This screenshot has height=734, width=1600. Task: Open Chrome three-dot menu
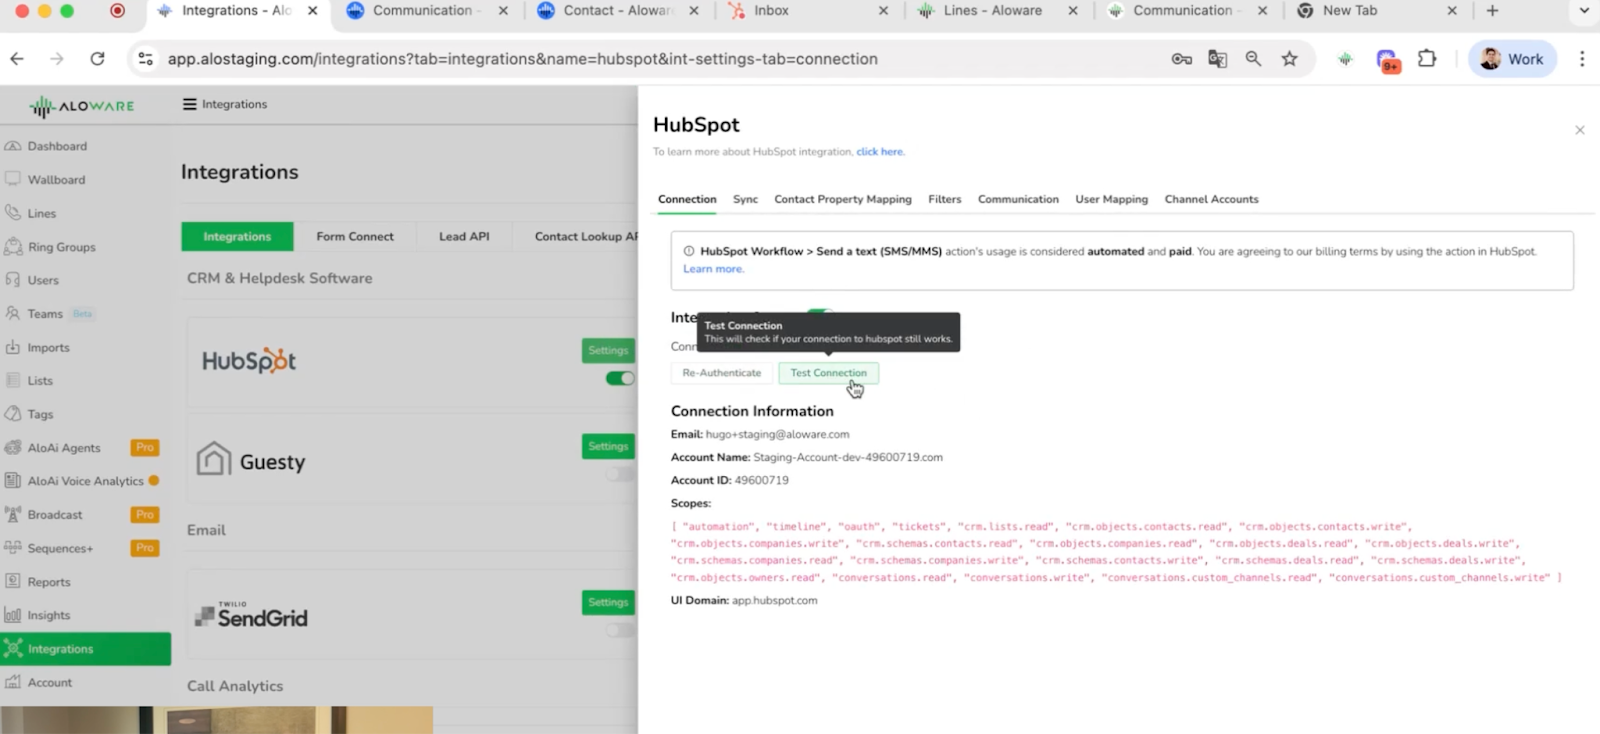pos(1582,59)
